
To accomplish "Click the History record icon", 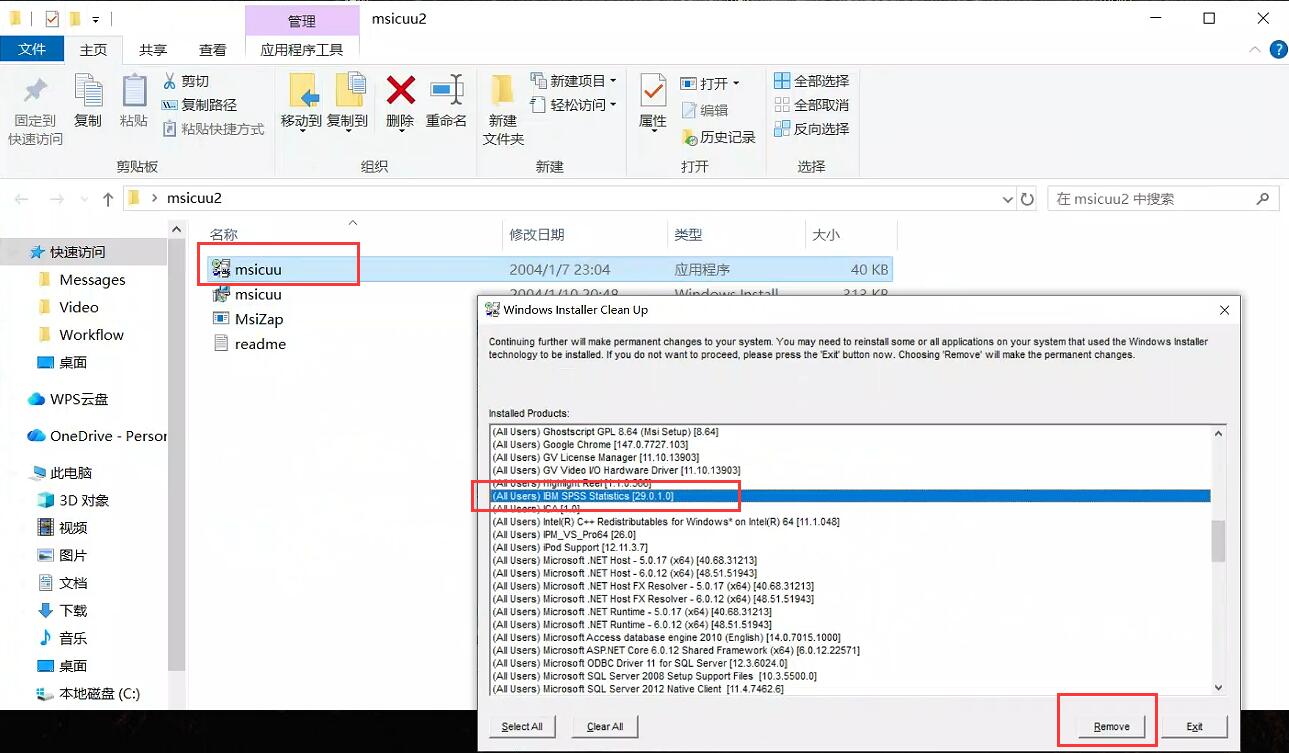I will click(690, 137).
